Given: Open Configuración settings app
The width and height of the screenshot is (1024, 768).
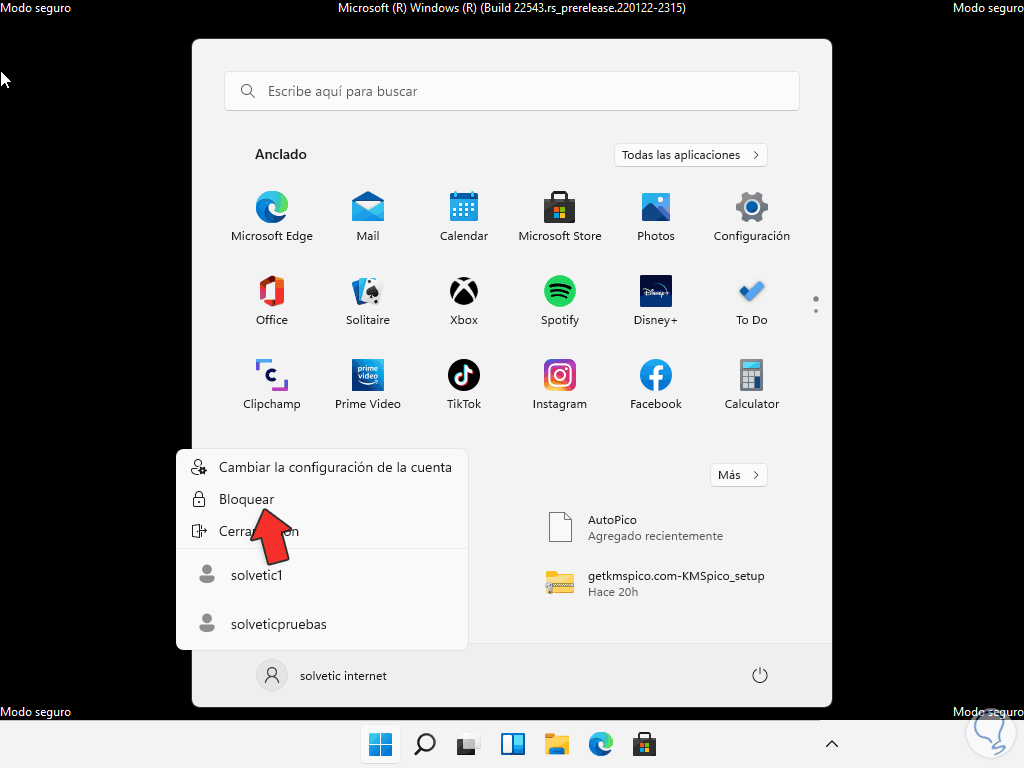Looking at the screenshot, I should point(752,216).
